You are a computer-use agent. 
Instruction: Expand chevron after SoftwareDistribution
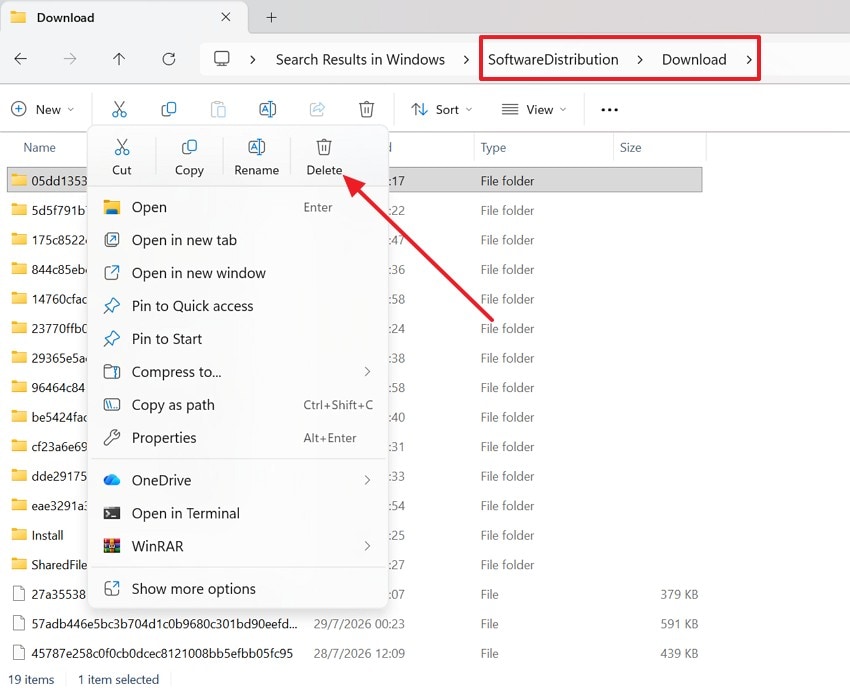click(x=640, y=60)
